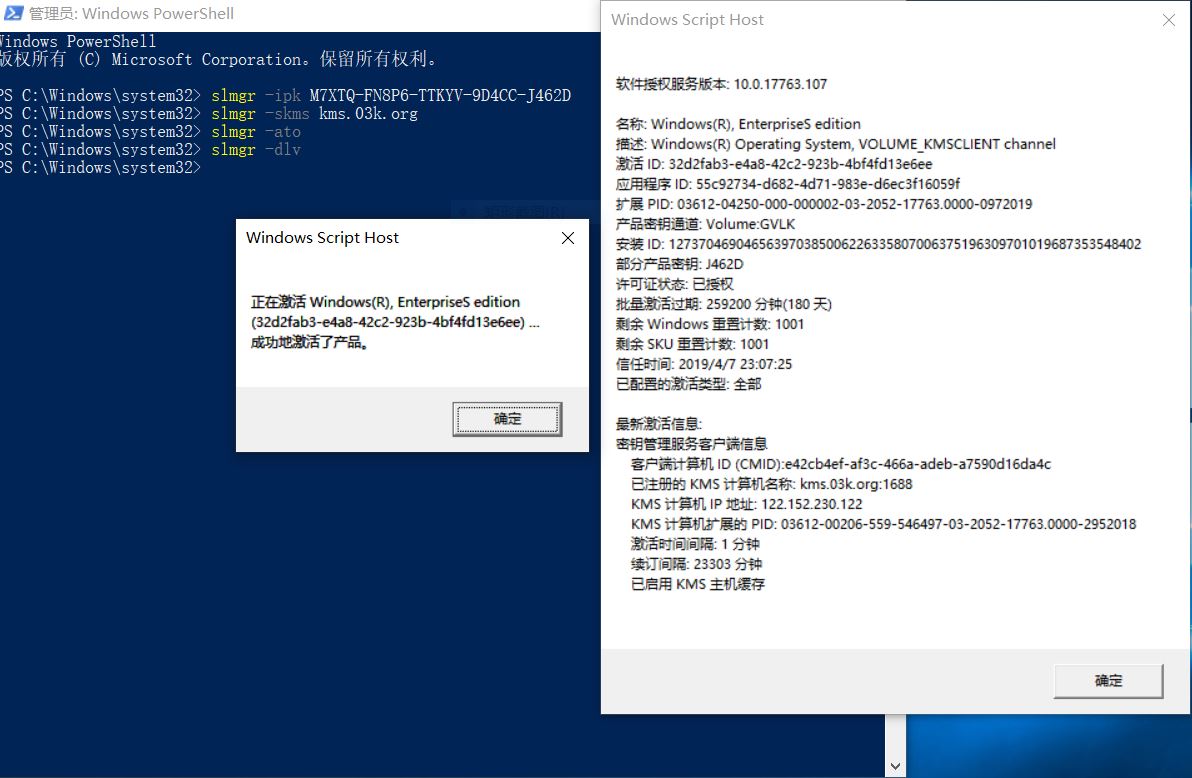Confirm the successful activation dialog with 确定

[x=507, y=419]
